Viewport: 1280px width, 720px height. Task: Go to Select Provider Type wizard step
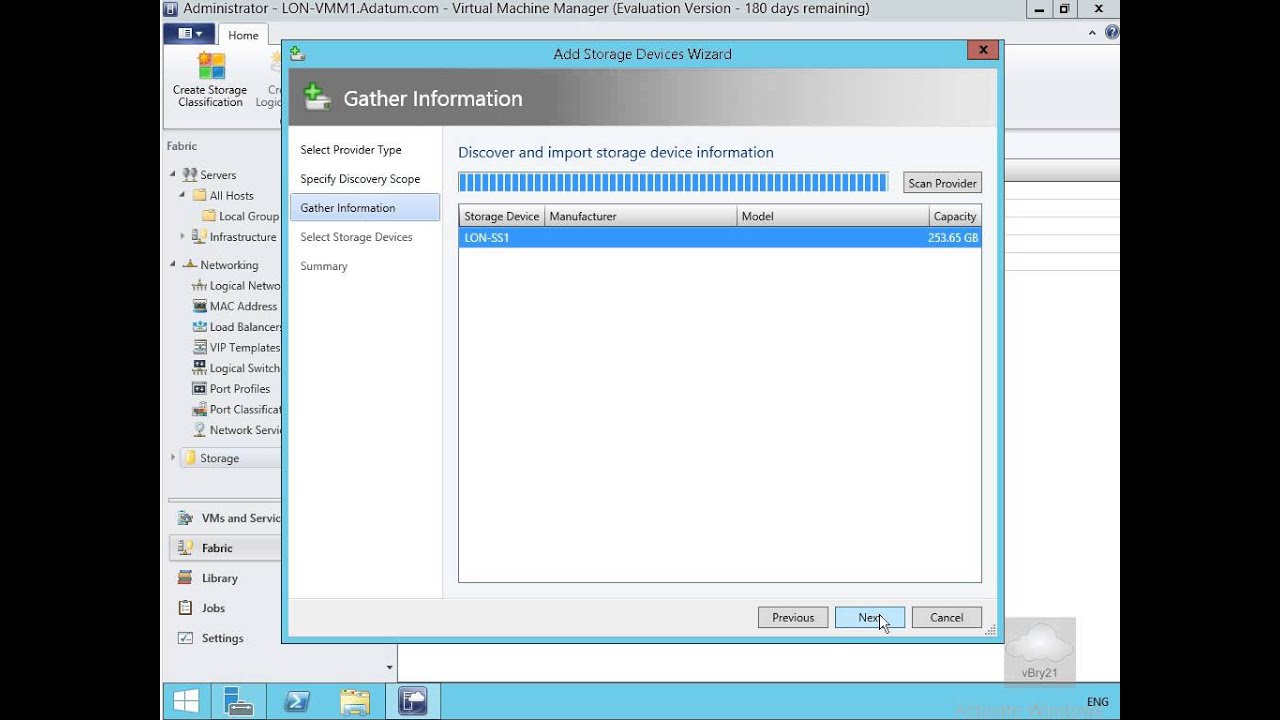pyautogui.click(x=351, y=150)
